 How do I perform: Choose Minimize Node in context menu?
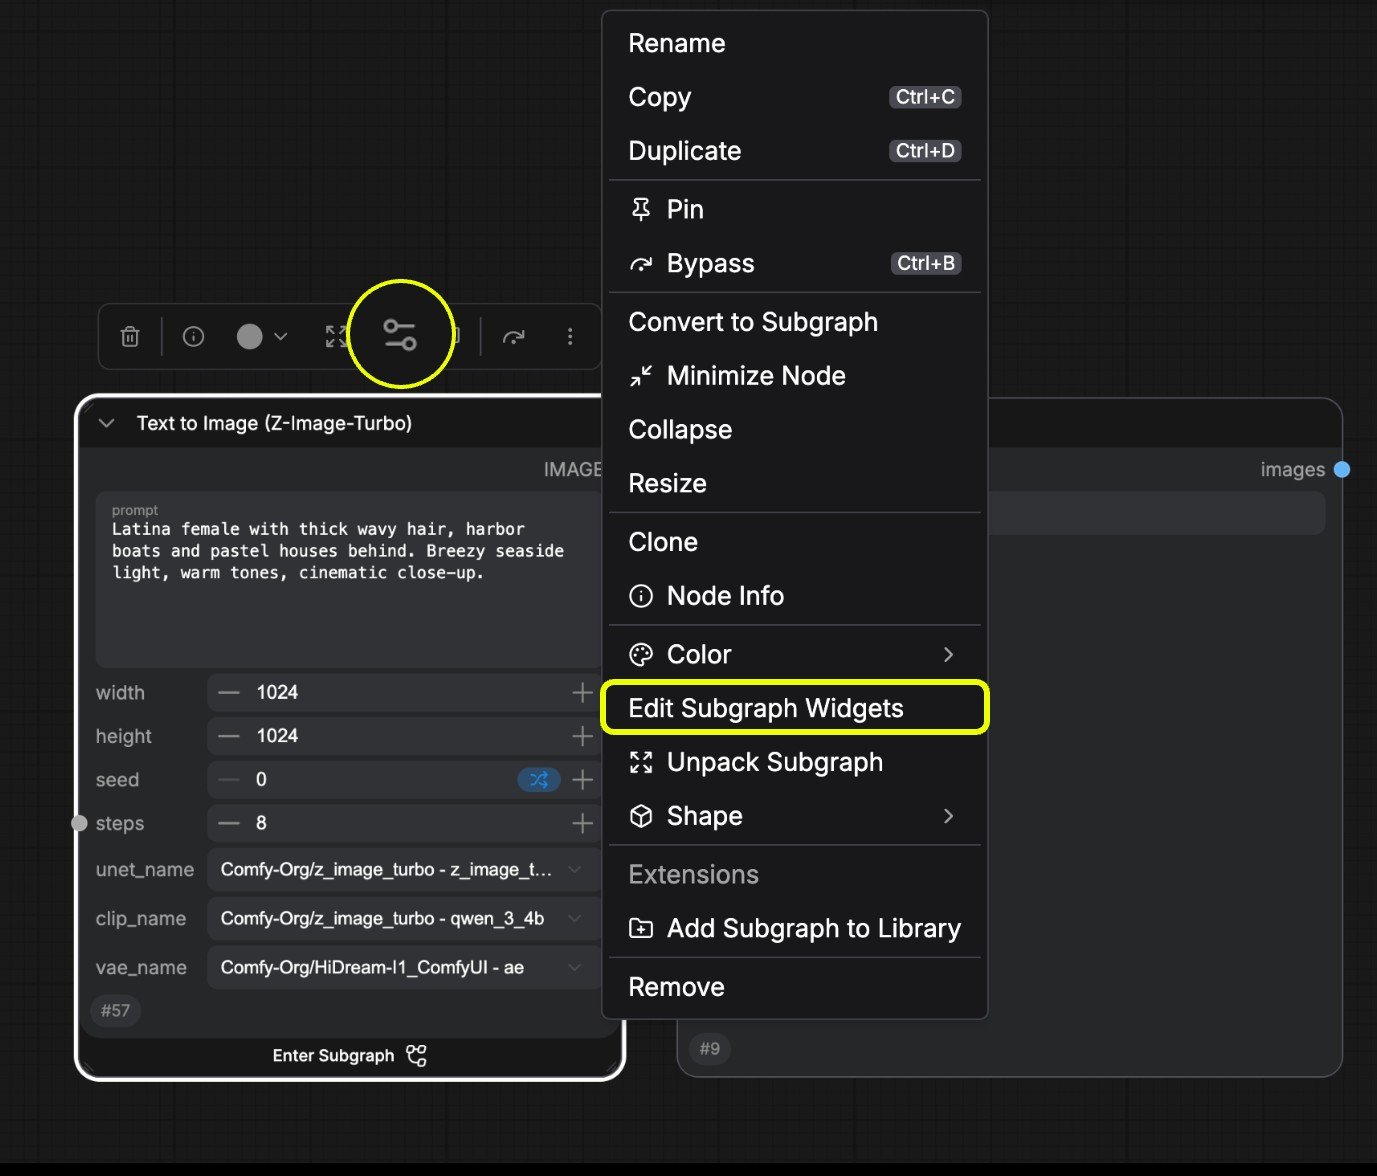(x=795, y=376)
